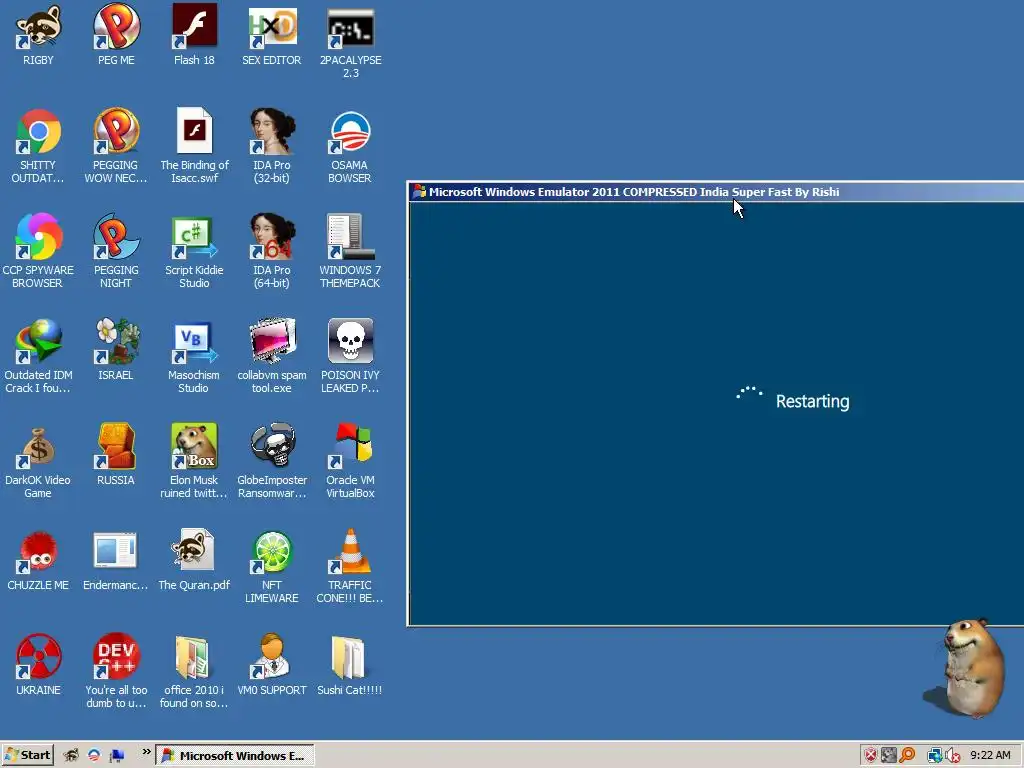This screenshot has width=1024, height=768.
Task: Click the network connection tray icon
Action: (x=935, y=756)
